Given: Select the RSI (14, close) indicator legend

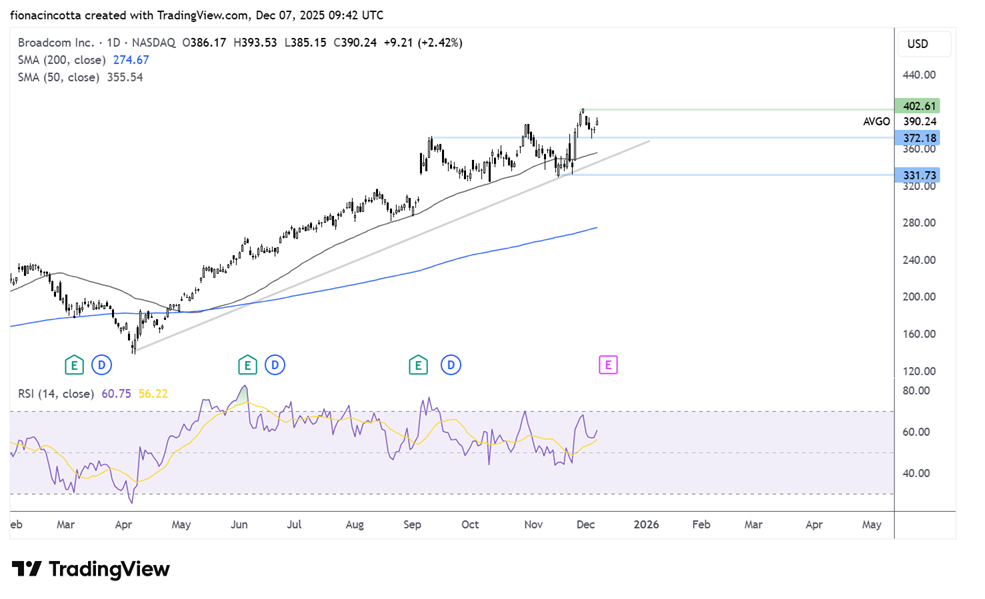Looking at the screenshot, I should pos(56,394).
